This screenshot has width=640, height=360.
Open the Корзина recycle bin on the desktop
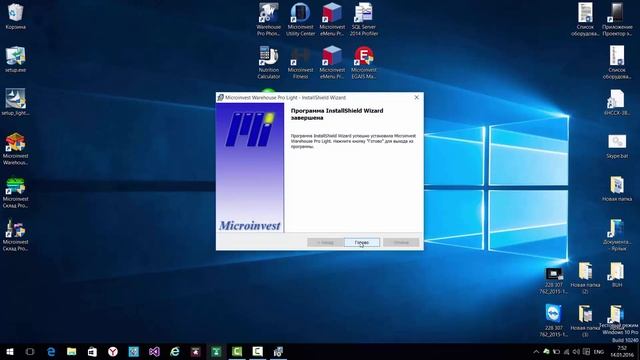point(16,17)
